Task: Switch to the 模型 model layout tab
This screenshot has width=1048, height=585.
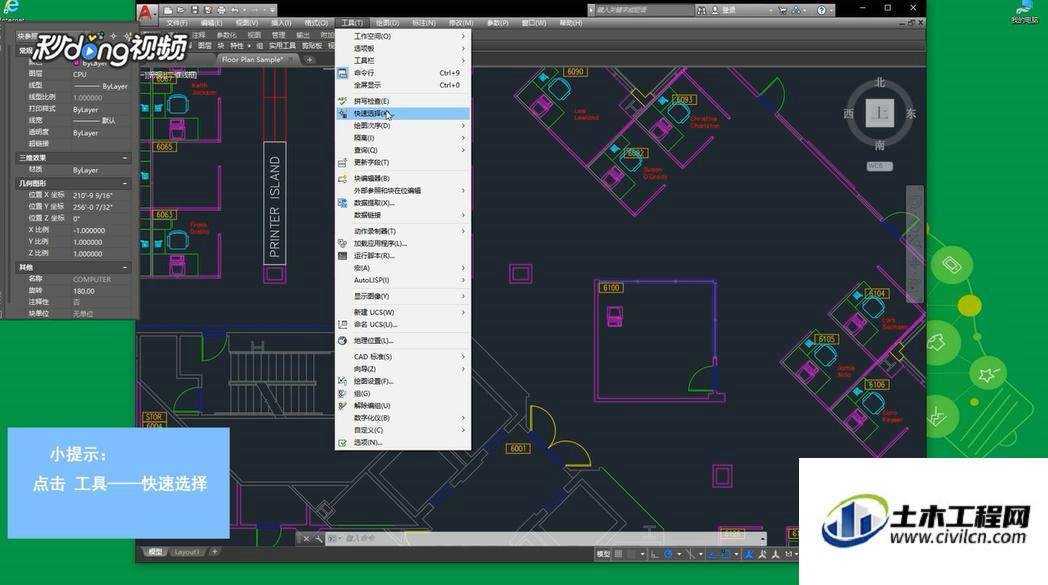Action: (x=155, y=552)
